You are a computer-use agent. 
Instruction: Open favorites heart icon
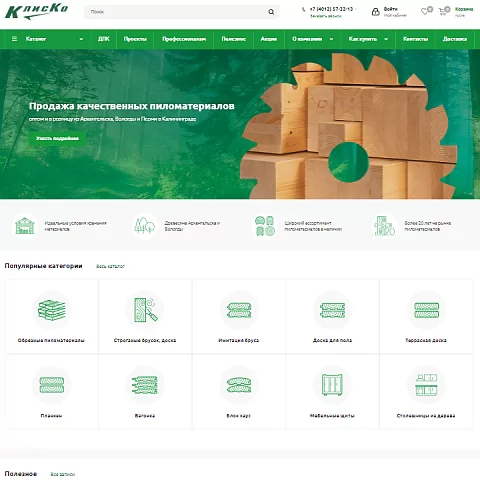424,11
